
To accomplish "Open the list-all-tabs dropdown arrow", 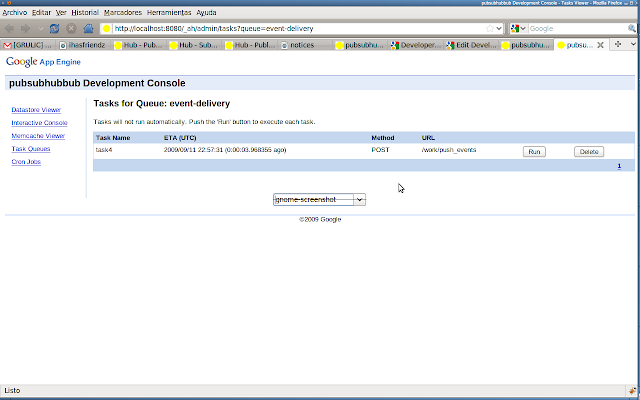I will [x=633, y=44].
